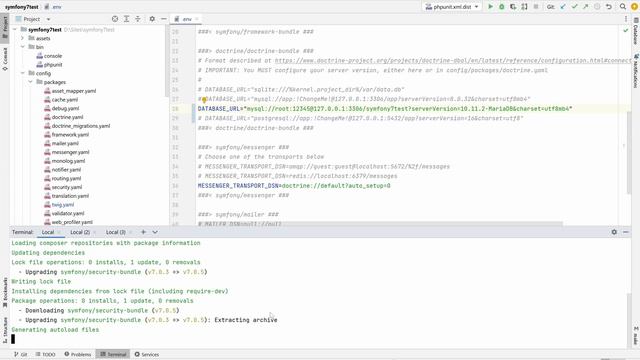
Task: Expand the assets folder
Action: click(x=22, y=38)
